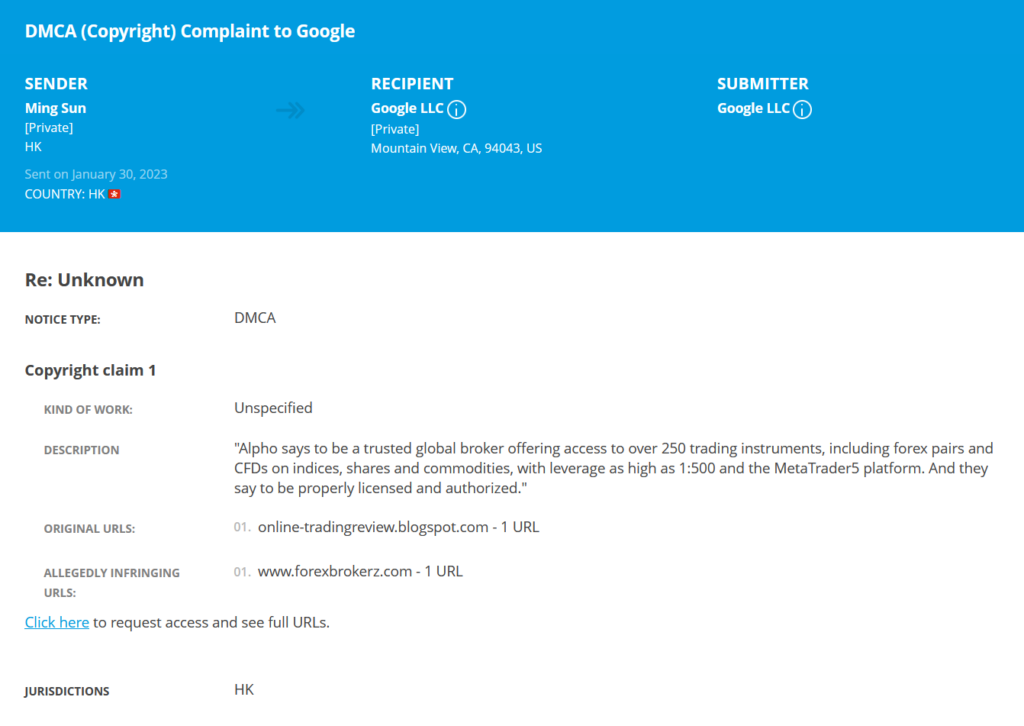Select the online-tradingreview.blogspot.com original URL entry

click(398, 527)
